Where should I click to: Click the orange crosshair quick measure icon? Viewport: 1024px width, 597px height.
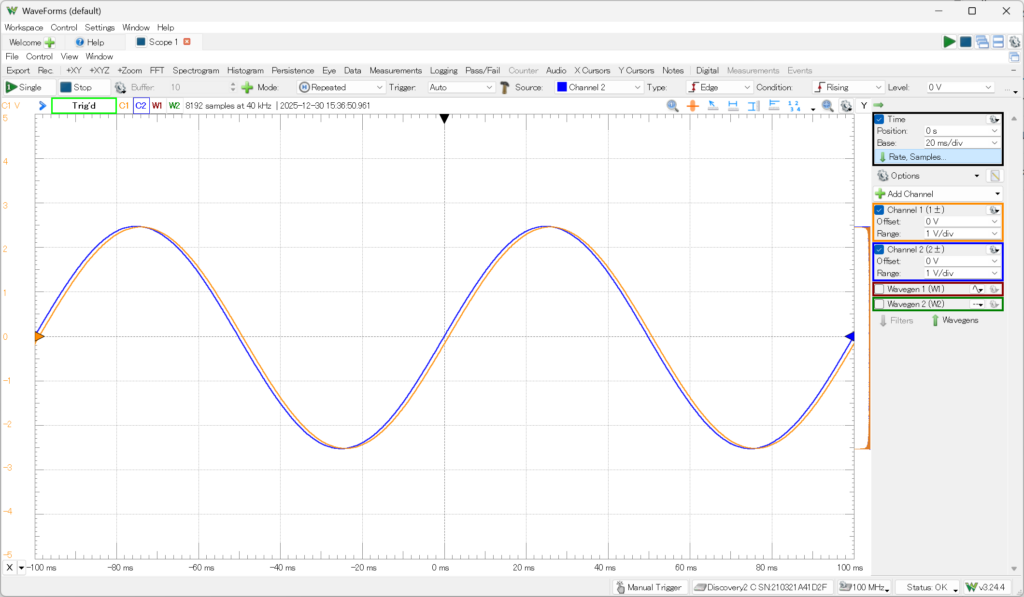click(x=693, y=105)
